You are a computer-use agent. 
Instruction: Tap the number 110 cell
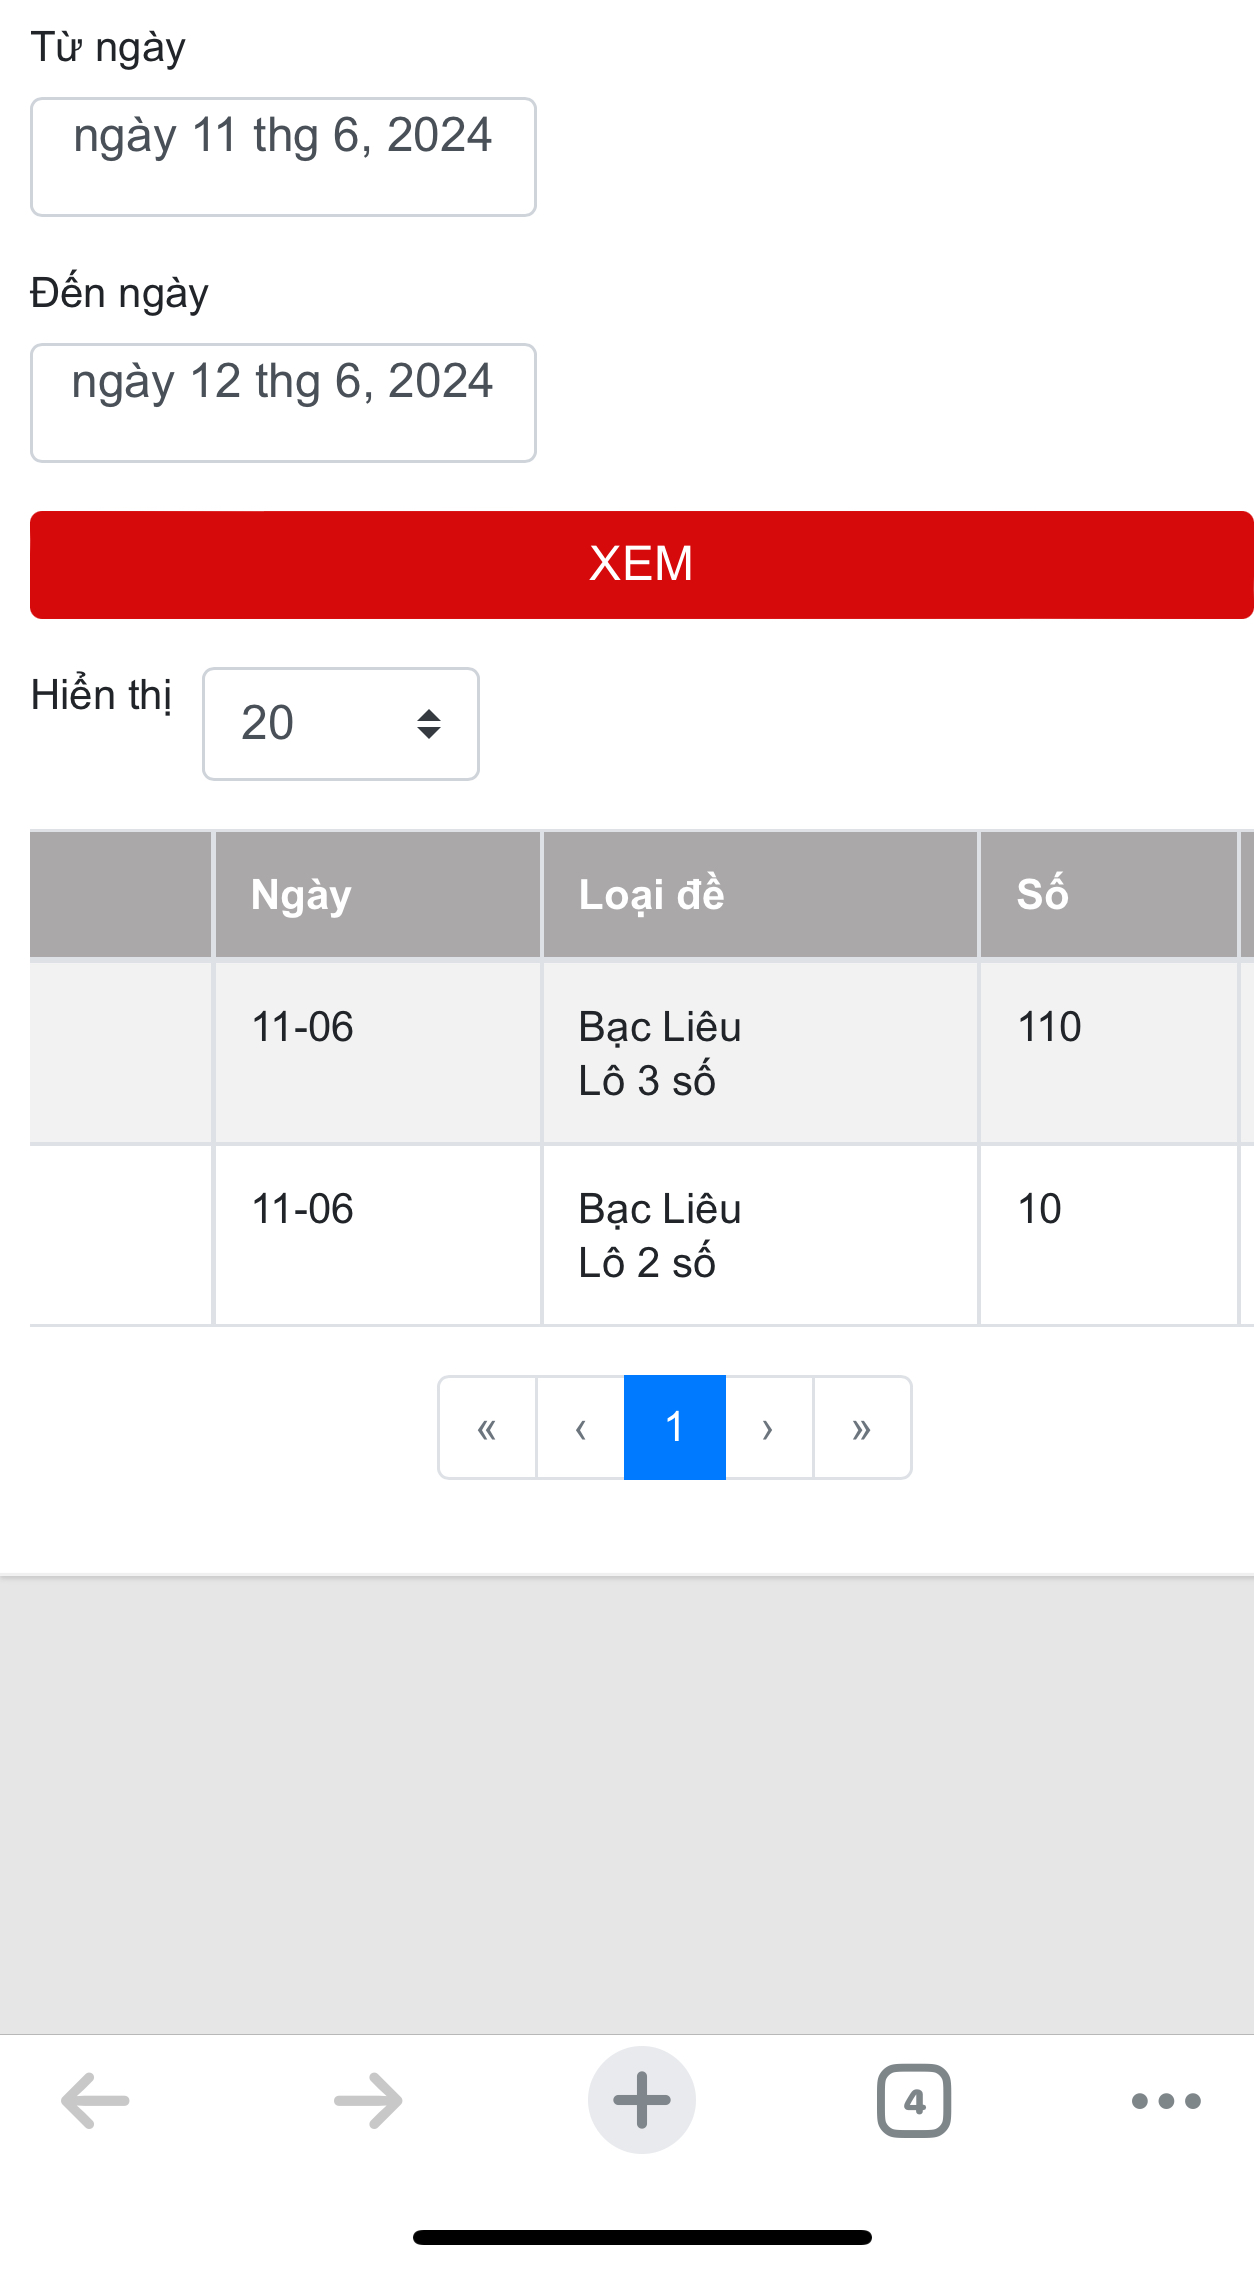coord(1050,1027)
